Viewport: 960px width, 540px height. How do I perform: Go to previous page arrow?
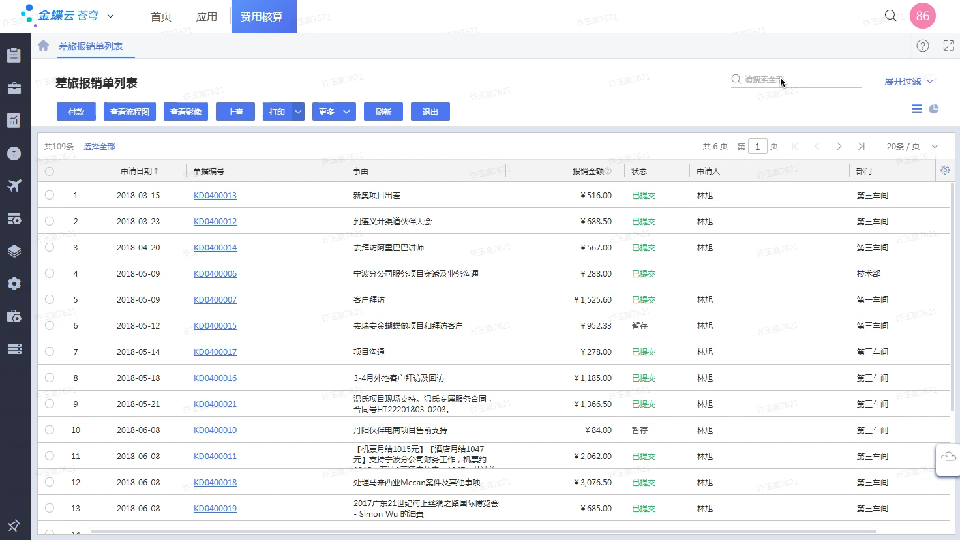pyautogui.click(x=817, y=146)
